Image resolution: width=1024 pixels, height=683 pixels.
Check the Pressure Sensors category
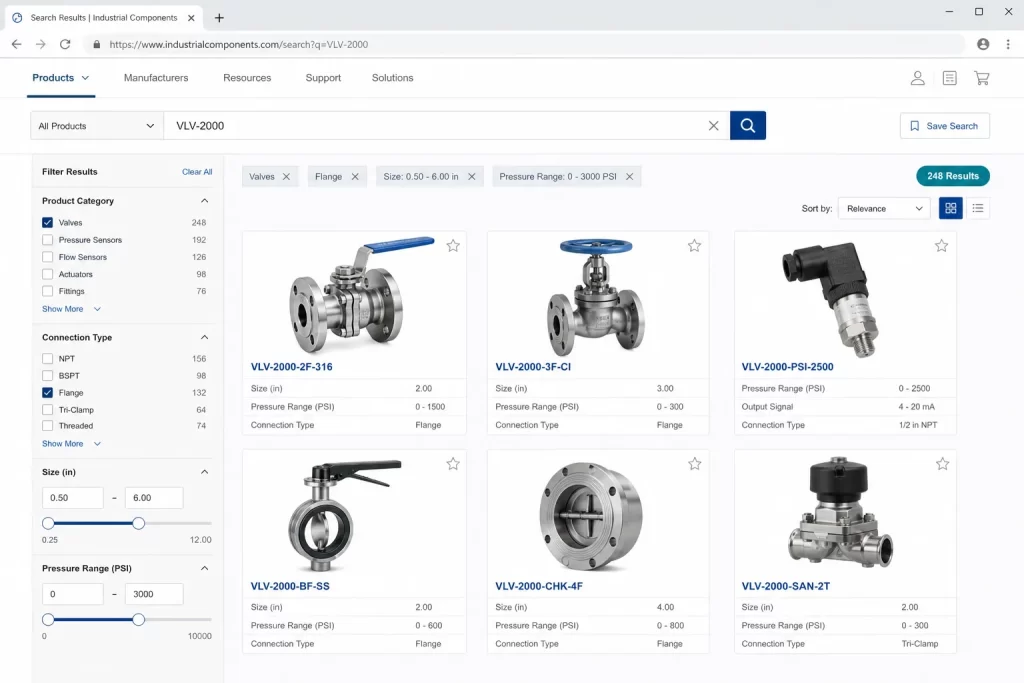tap(48, 240)
